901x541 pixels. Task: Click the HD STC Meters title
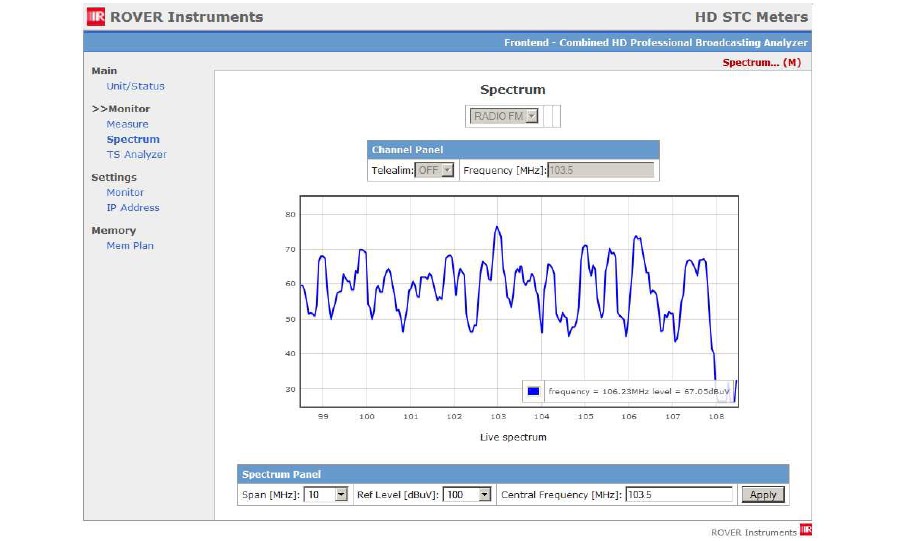(751, 17)
